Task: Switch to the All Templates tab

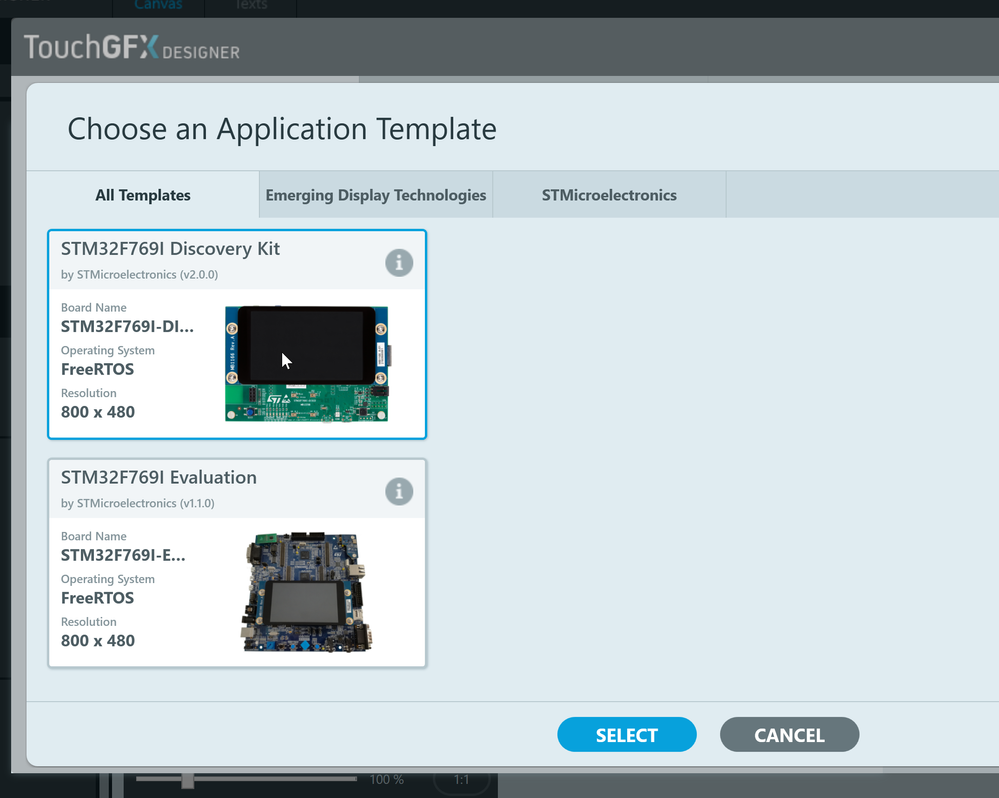Action: pyautogui.click(x=143, y=195)
